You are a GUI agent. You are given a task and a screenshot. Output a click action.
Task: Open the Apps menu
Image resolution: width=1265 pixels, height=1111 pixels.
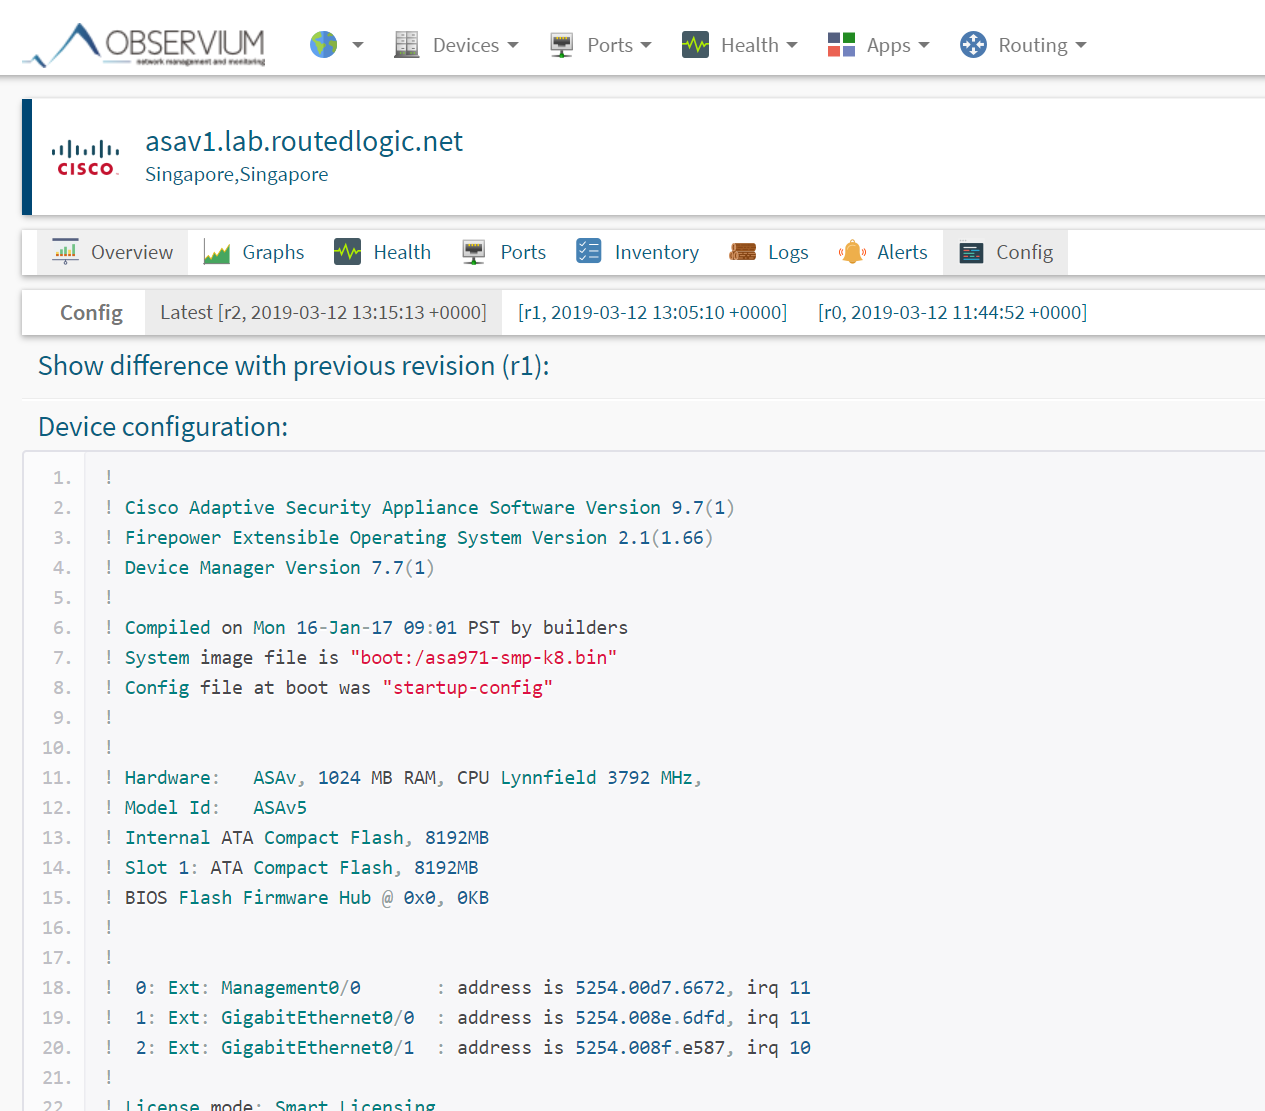coord(889,45)
